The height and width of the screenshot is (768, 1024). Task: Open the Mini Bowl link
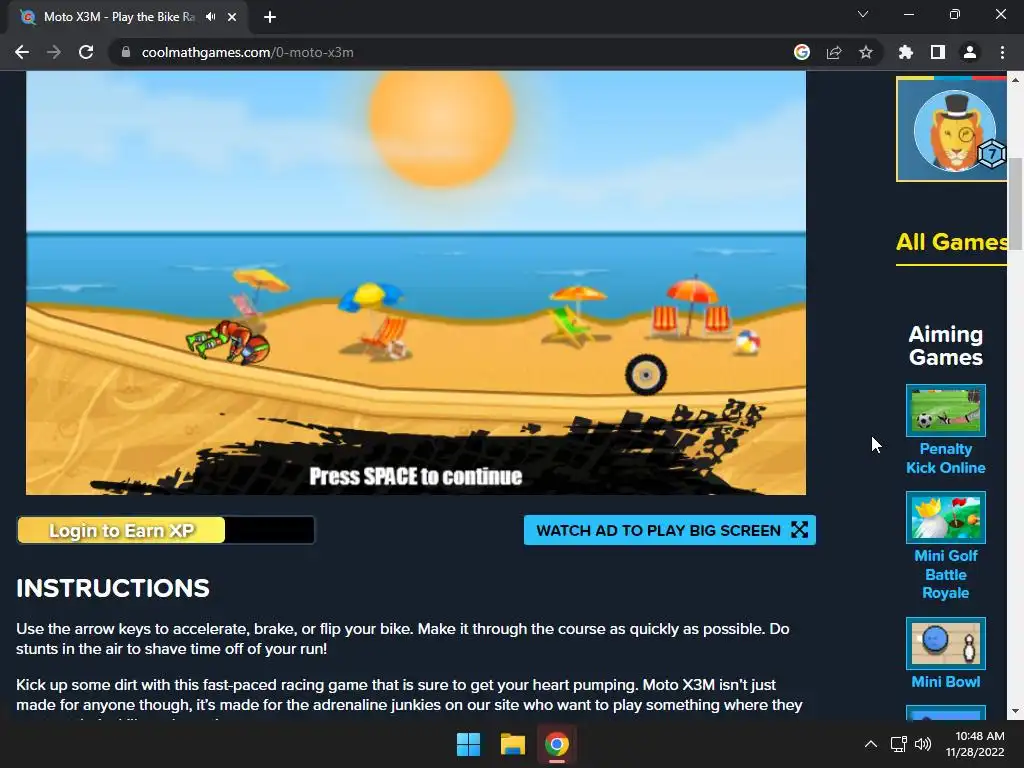coord(946,682)
